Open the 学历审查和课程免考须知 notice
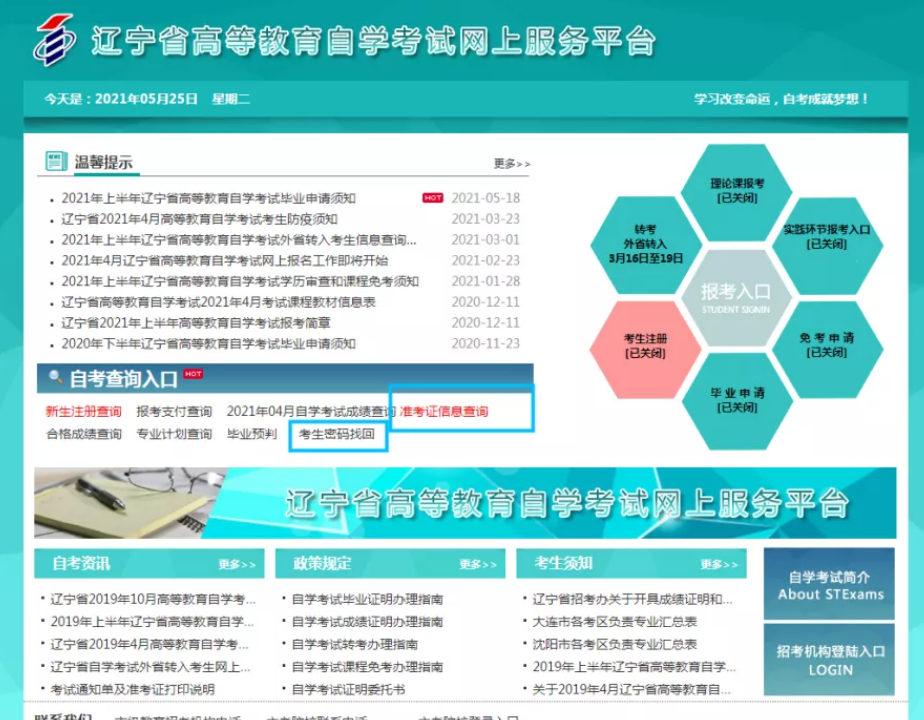Screen dimensions: 924x720 pos(240,281)
